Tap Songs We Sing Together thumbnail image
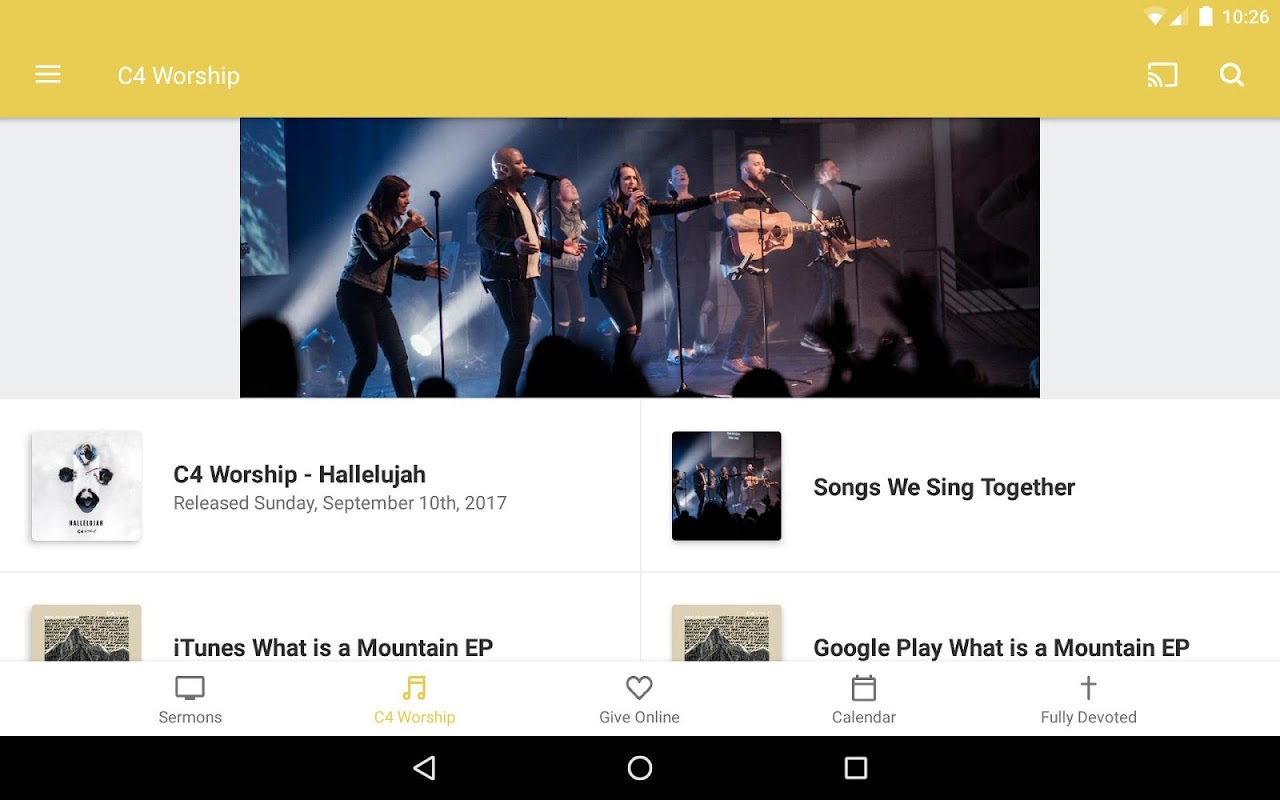This screenshot has height=800, width=1280. 726,486
